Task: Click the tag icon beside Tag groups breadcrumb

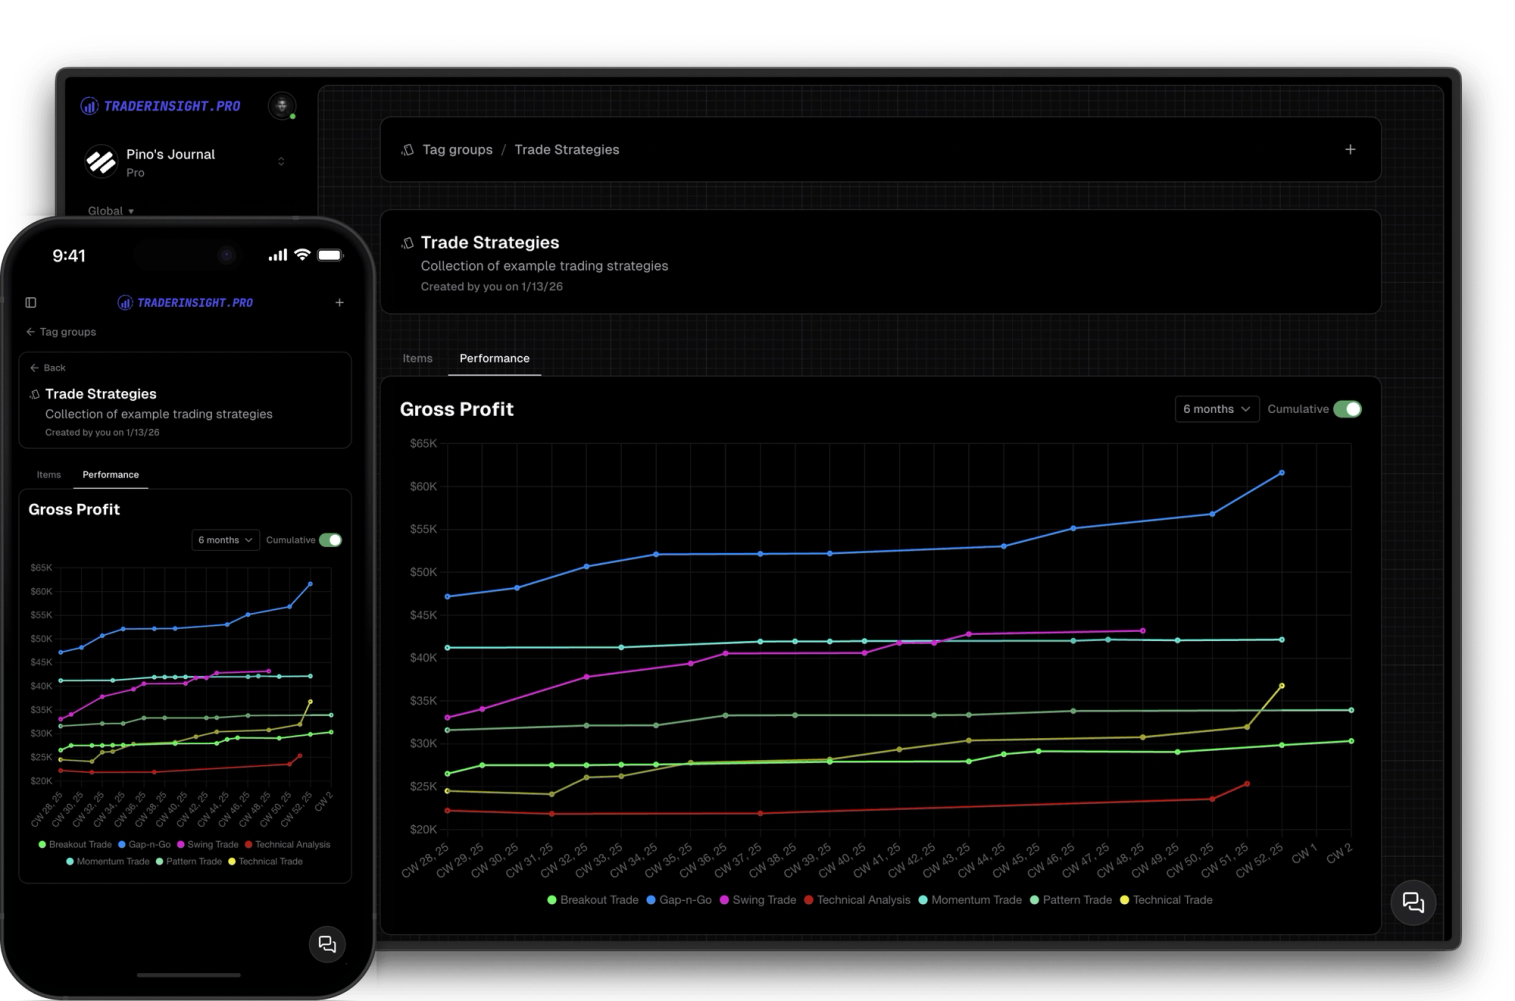Action: point(407,149)
